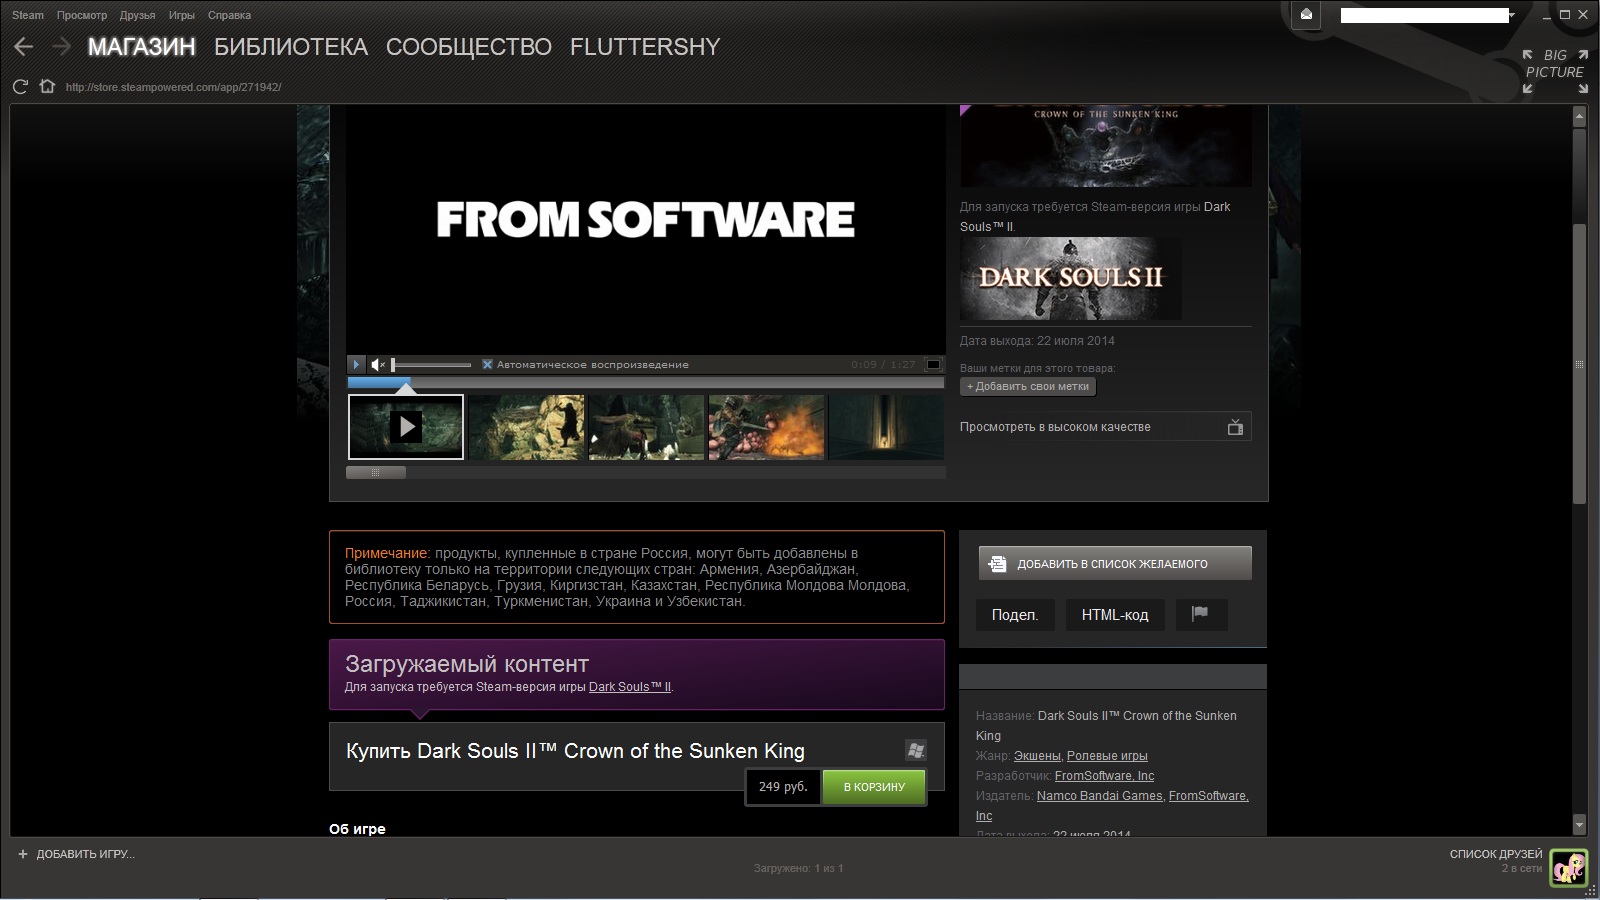Image resolution: width=1600 pixels, height=900 pixels.
Task: Select the trailer thumbnail with the play icon
Action: tap(406, 427)
